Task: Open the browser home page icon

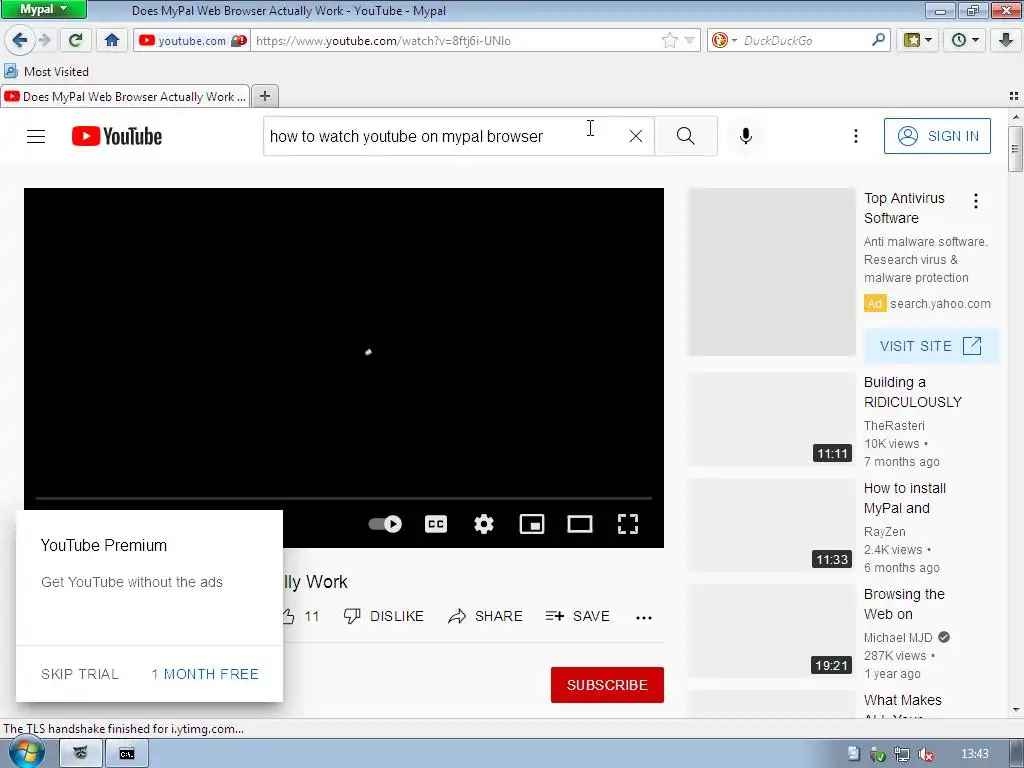Action: [112, 40]
